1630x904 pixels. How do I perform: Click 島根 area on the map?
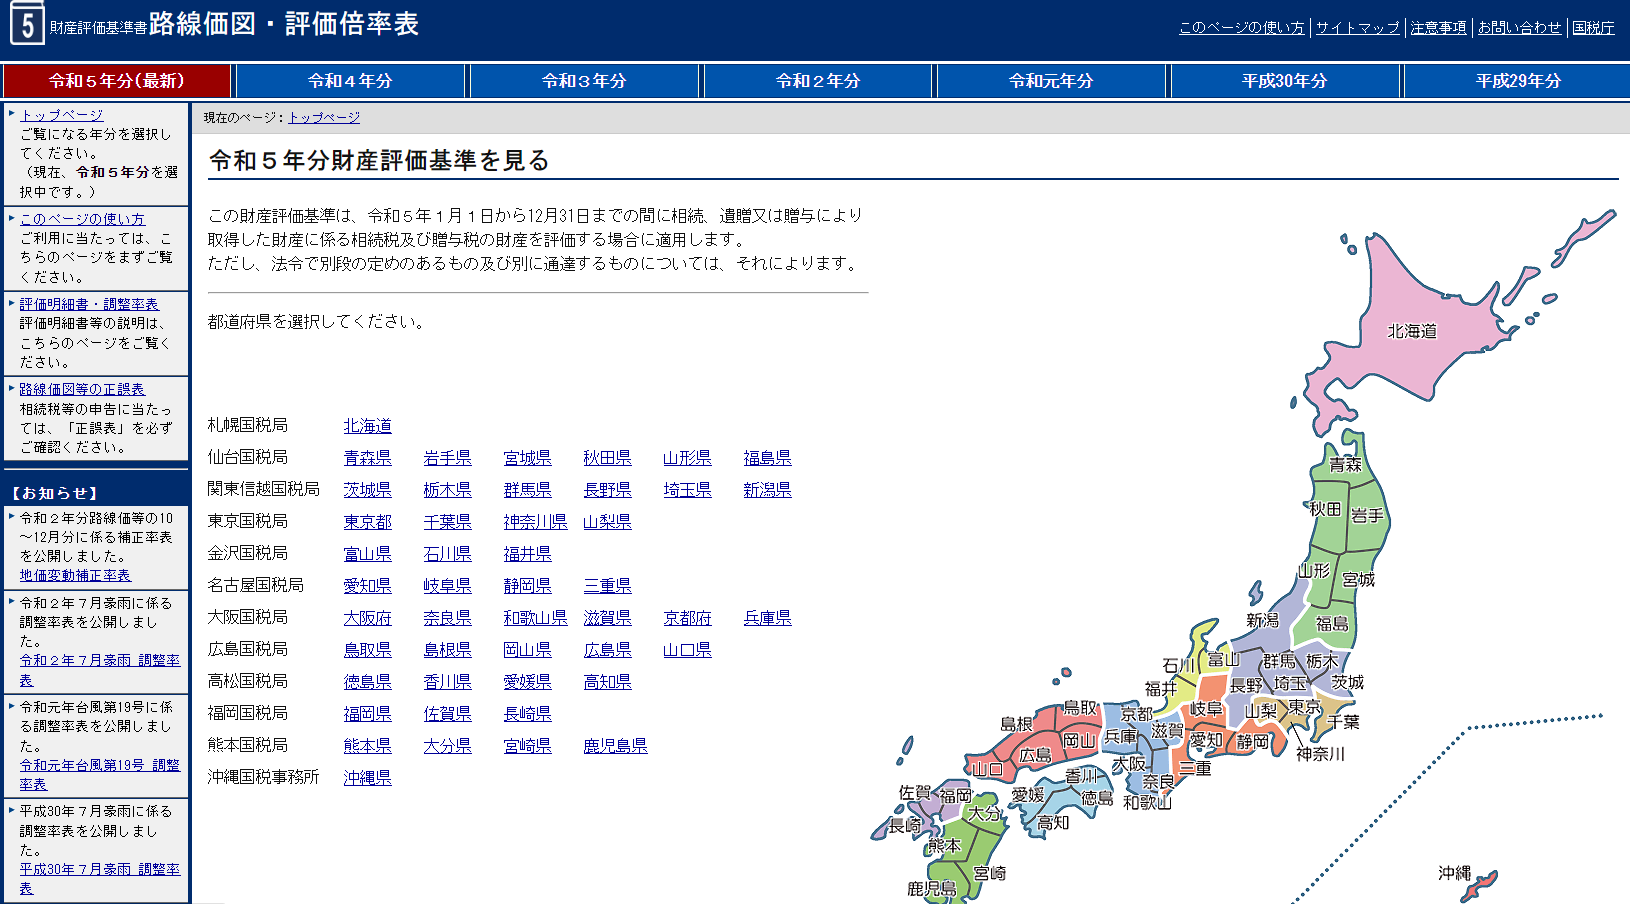(1017, 724)
